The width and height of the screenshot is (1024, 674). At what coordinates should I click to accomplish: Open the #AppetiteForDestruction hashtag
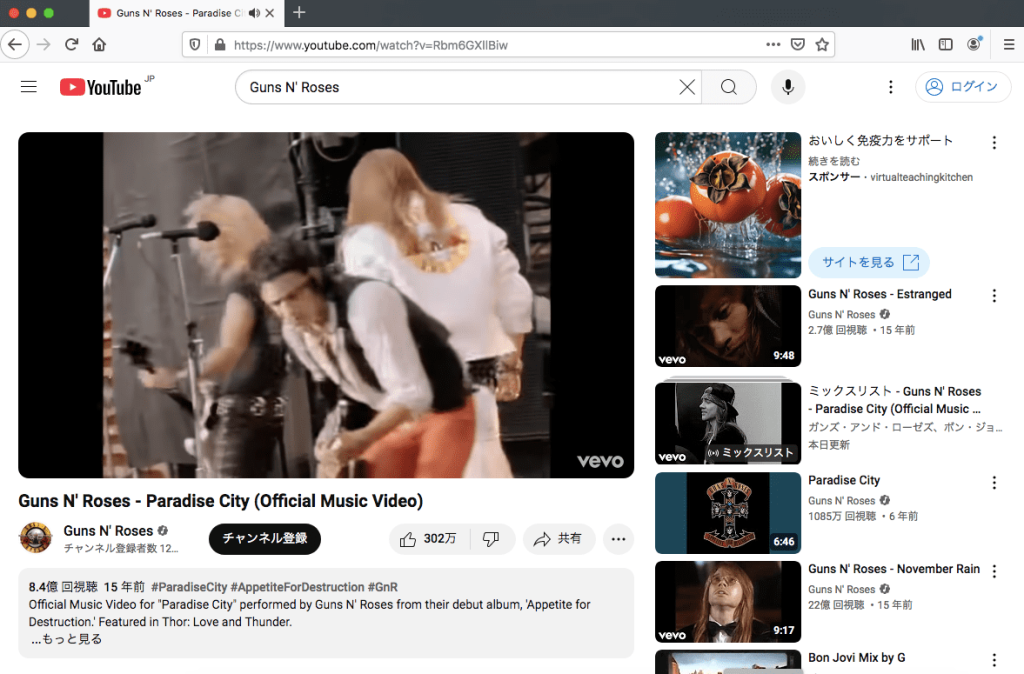(x=297, y=587)
